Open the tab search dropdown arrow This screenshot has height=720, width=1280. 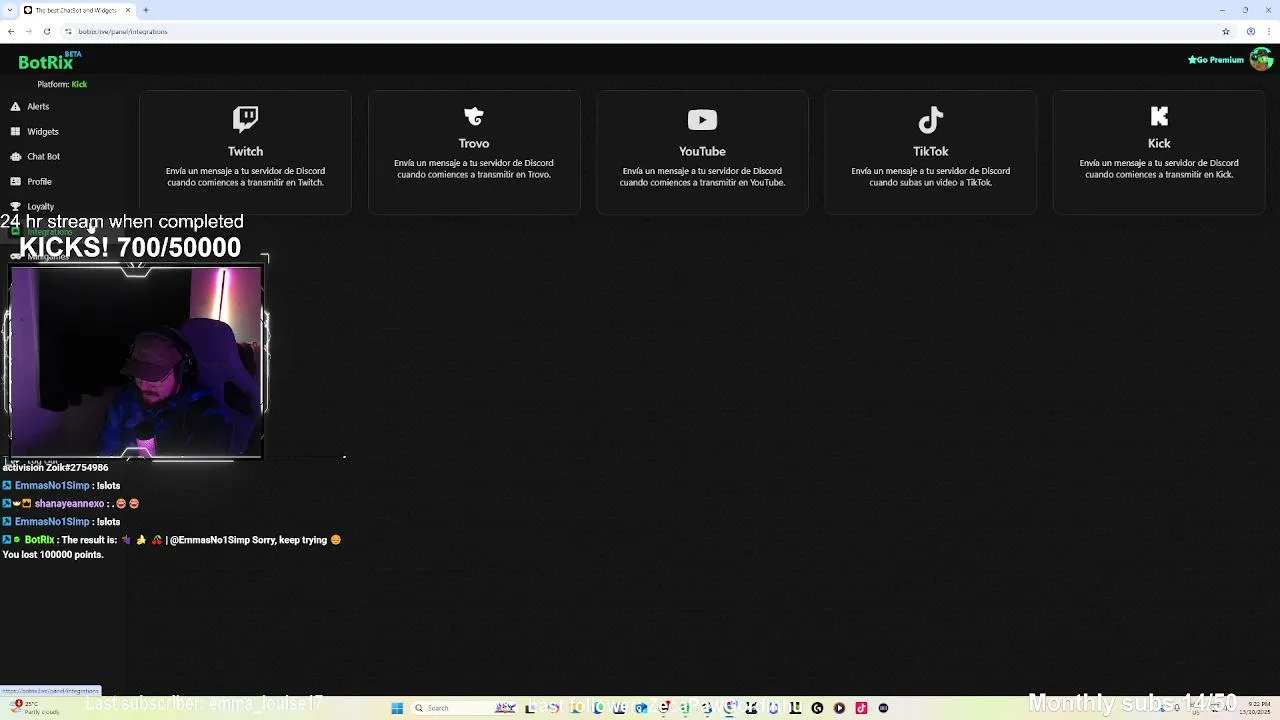tap(10, 10)
